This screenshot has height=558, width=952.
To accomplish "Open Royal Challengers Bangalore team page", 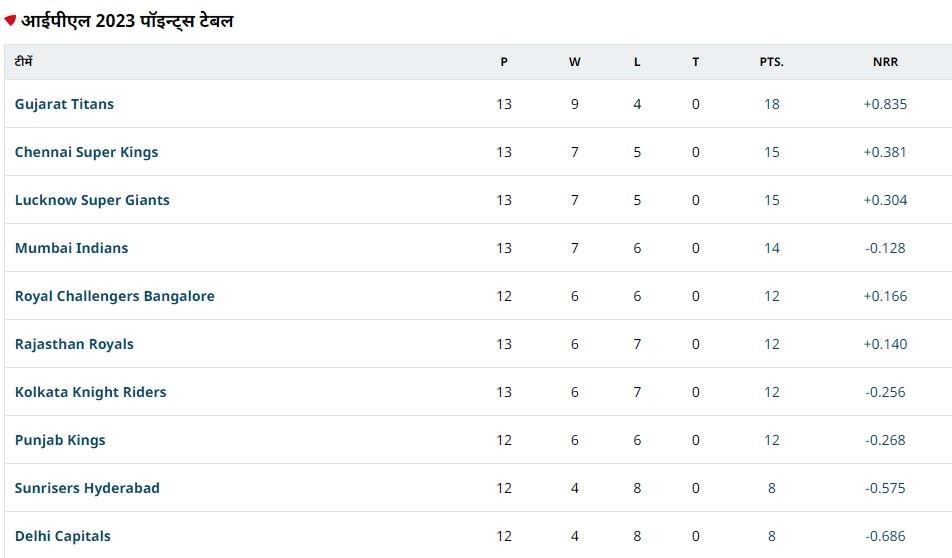I will [114, 296].
